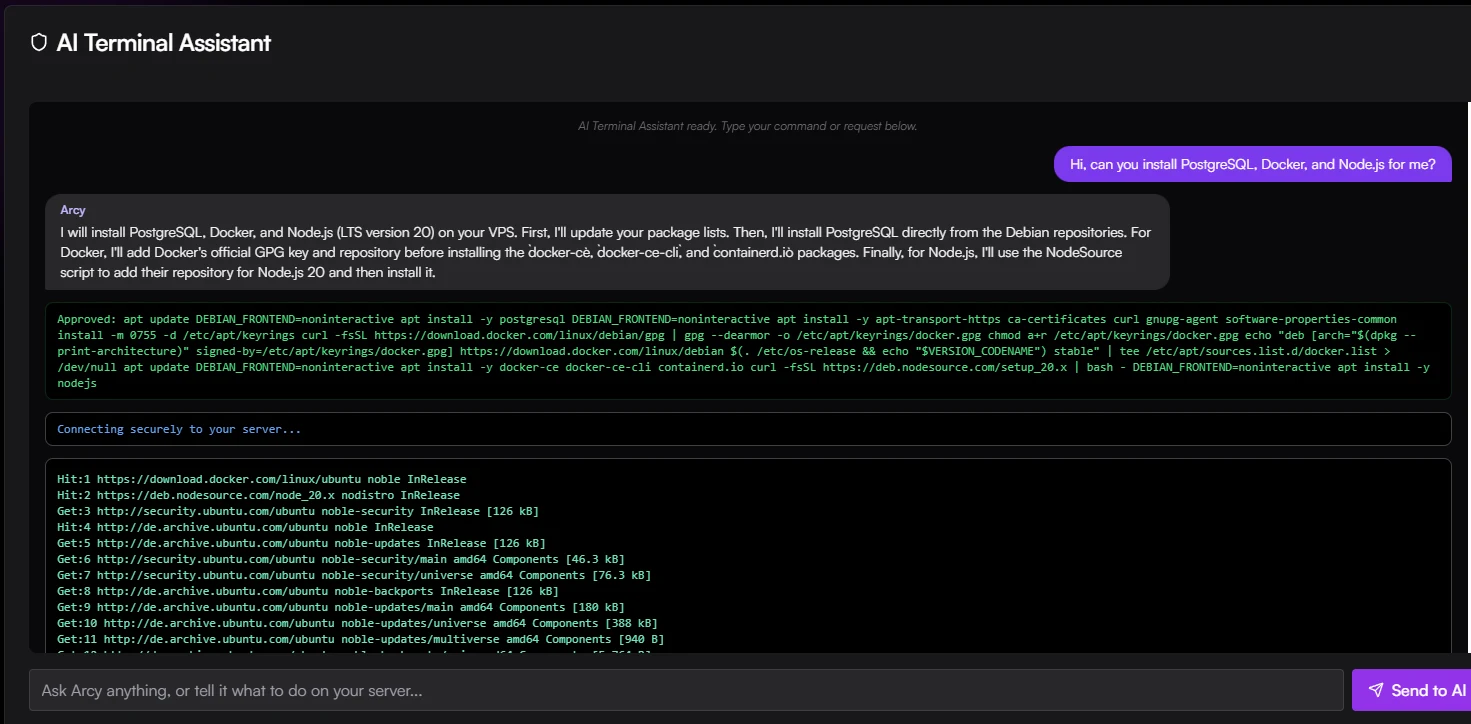
Task: Click Arcy's reply describing the install plan
Action: [x=607, y=242]
